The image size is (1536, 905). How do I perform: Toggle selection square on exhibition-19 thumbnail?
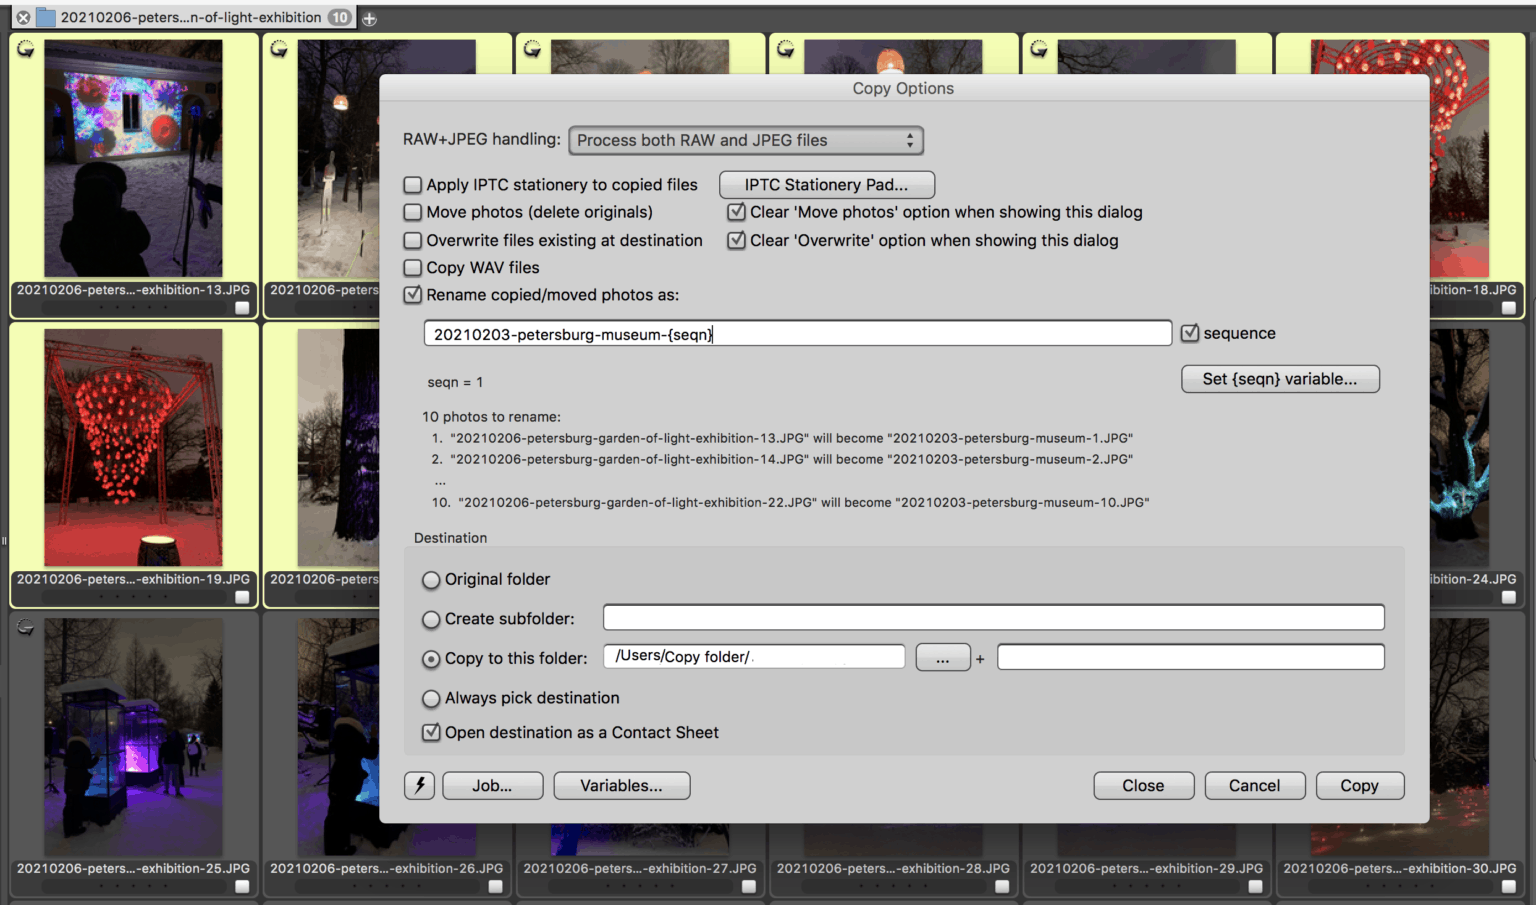click(240, 597)
